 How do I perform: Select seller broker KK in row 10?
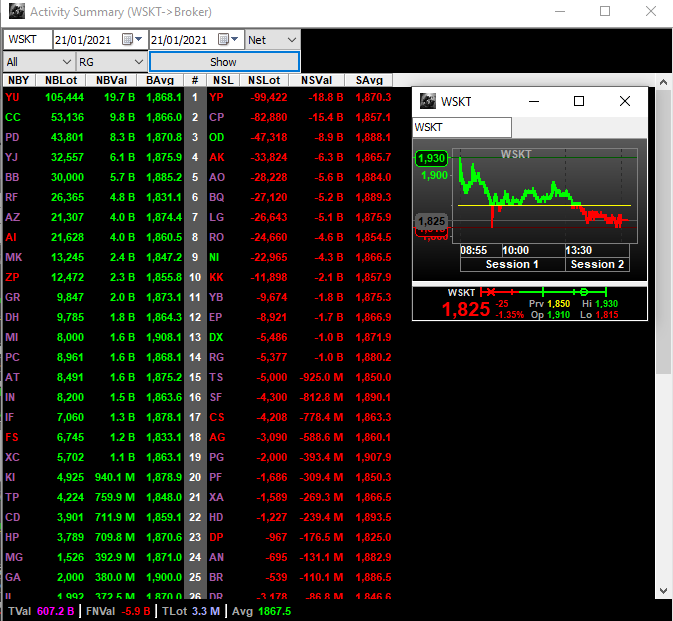216,277
